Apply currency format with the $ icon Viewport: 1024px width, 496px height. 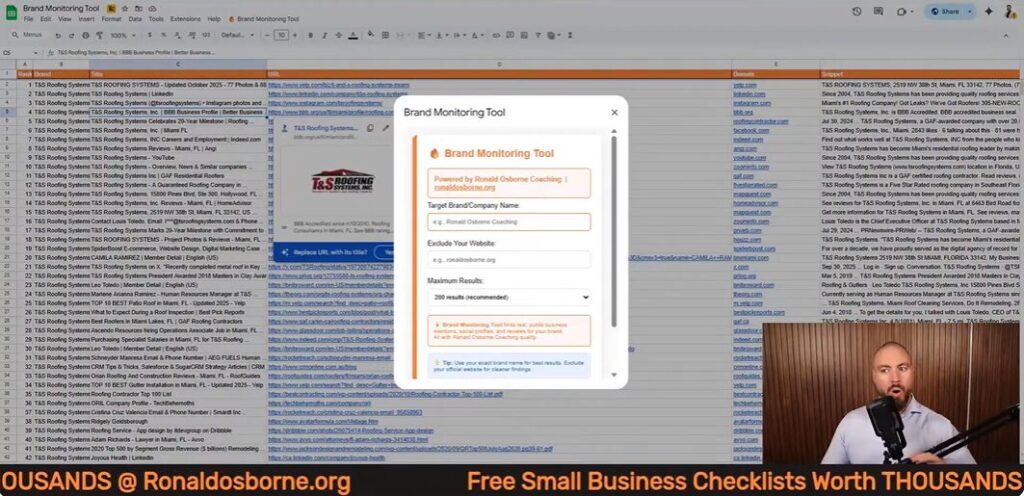click(150, 35)
